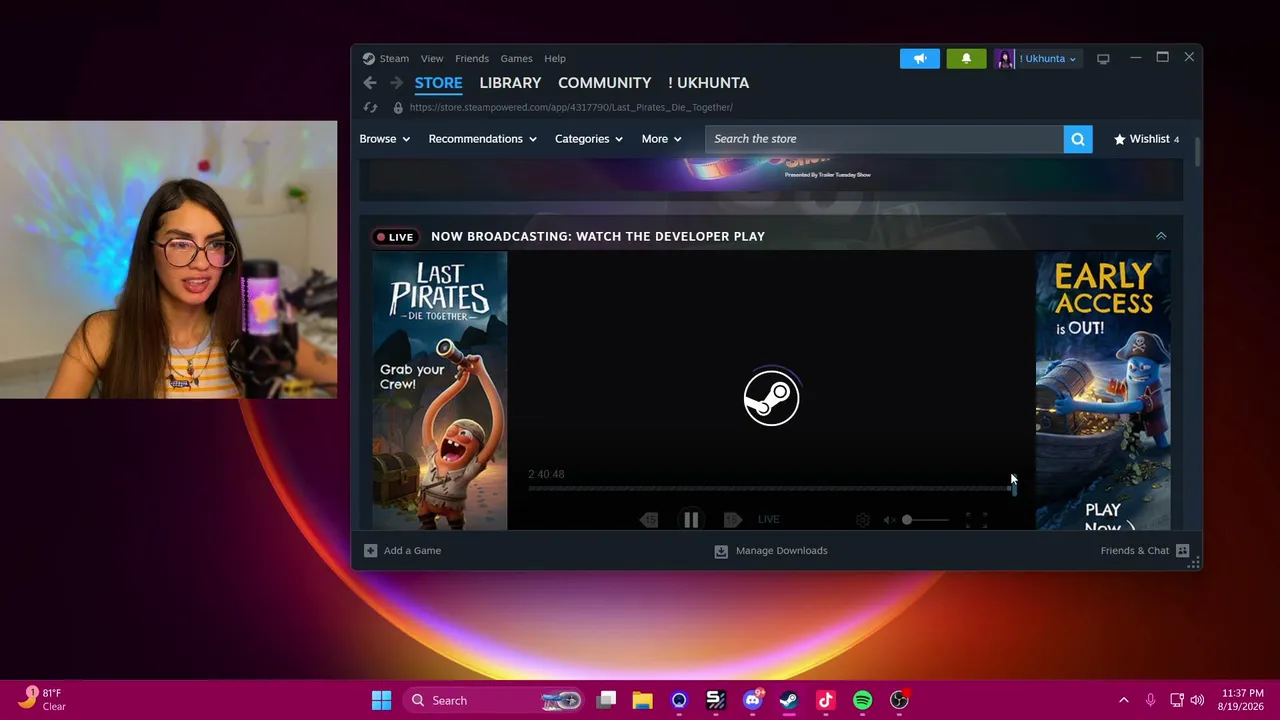Open the green notifications bell
1280x720 pixels.
966,59
